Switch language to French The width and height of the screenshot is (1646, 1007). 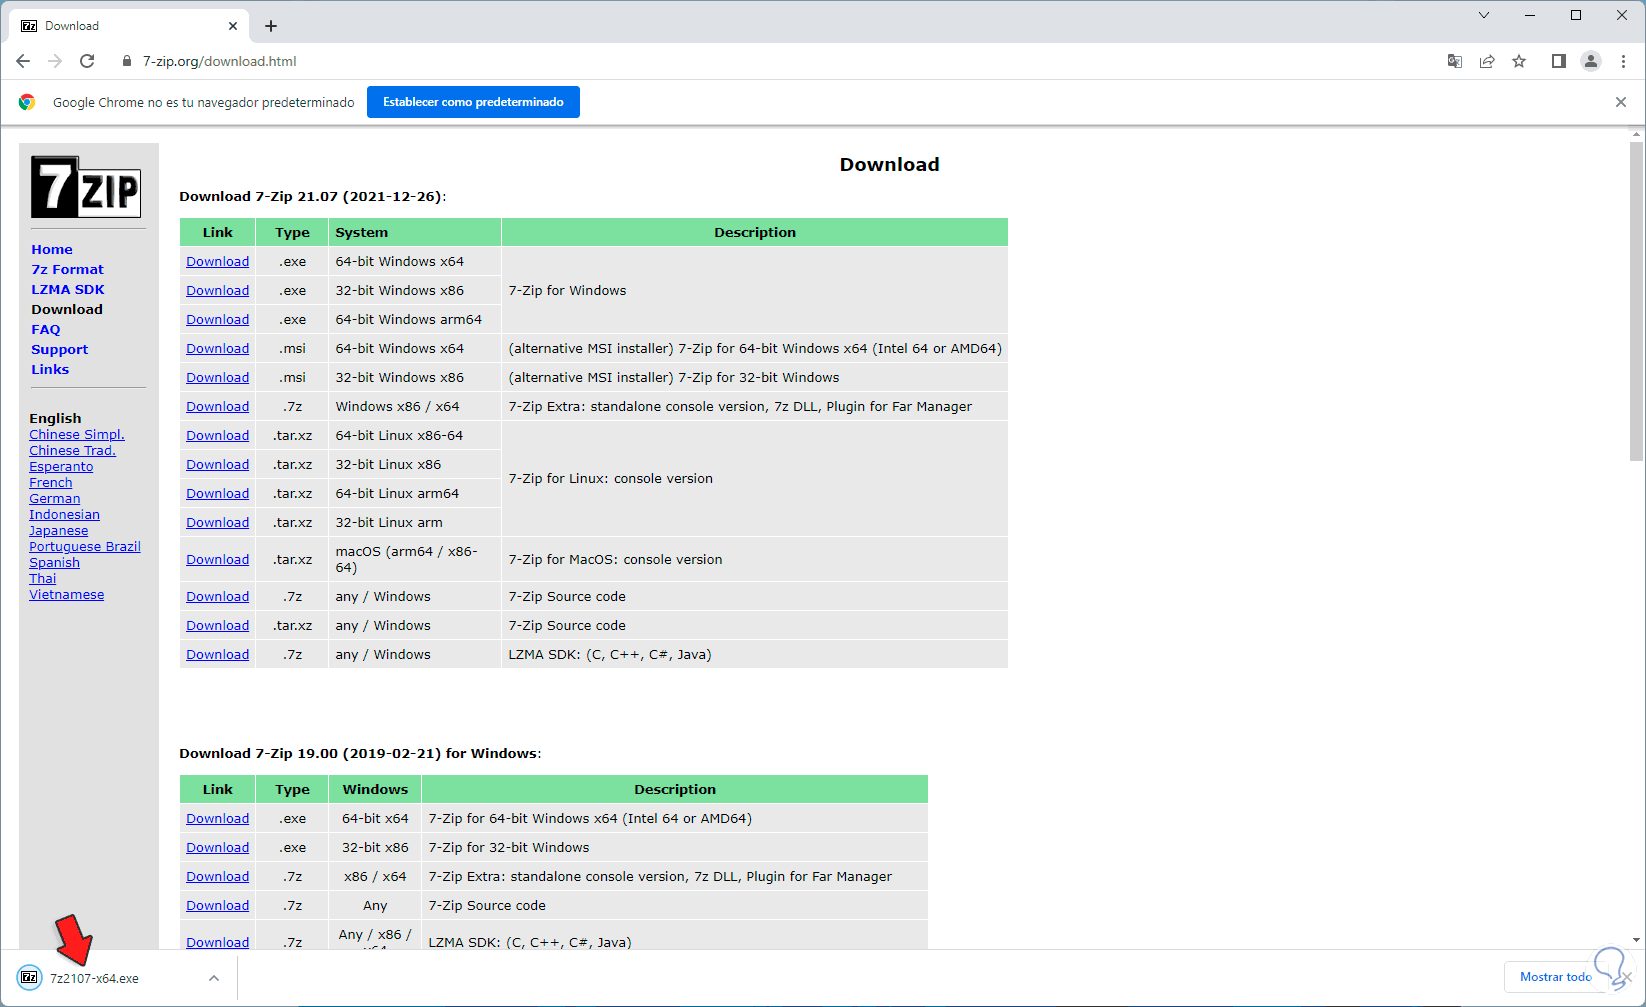(51, 483)
